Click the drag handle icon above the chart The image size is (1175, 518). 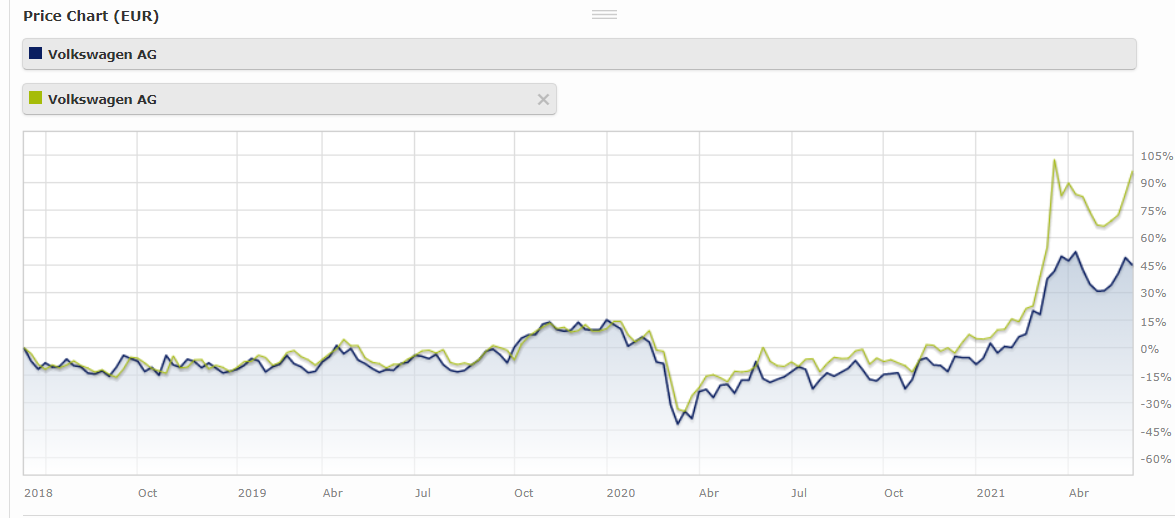point(604,14)
